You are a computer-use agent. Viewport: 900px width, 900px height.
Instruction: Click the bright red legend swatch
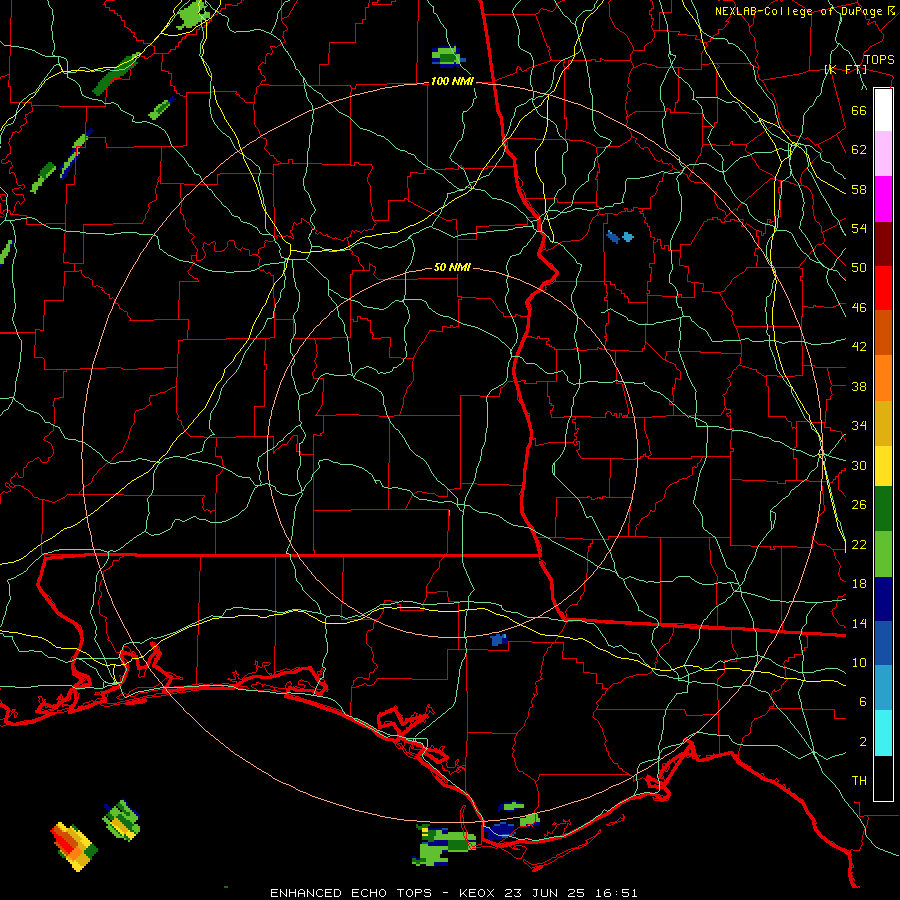(883, 288)
